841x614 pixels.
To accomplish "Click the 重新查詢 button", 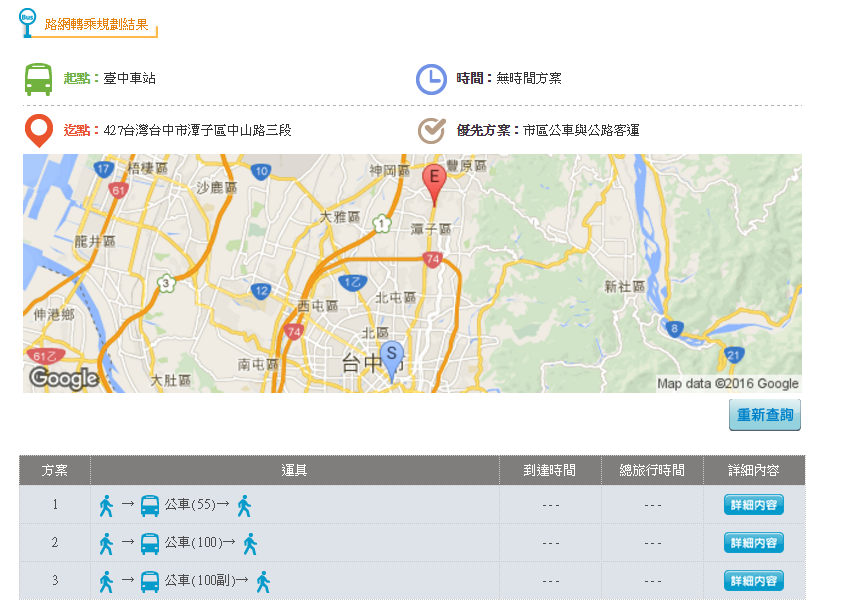I will tap(764, 415).
